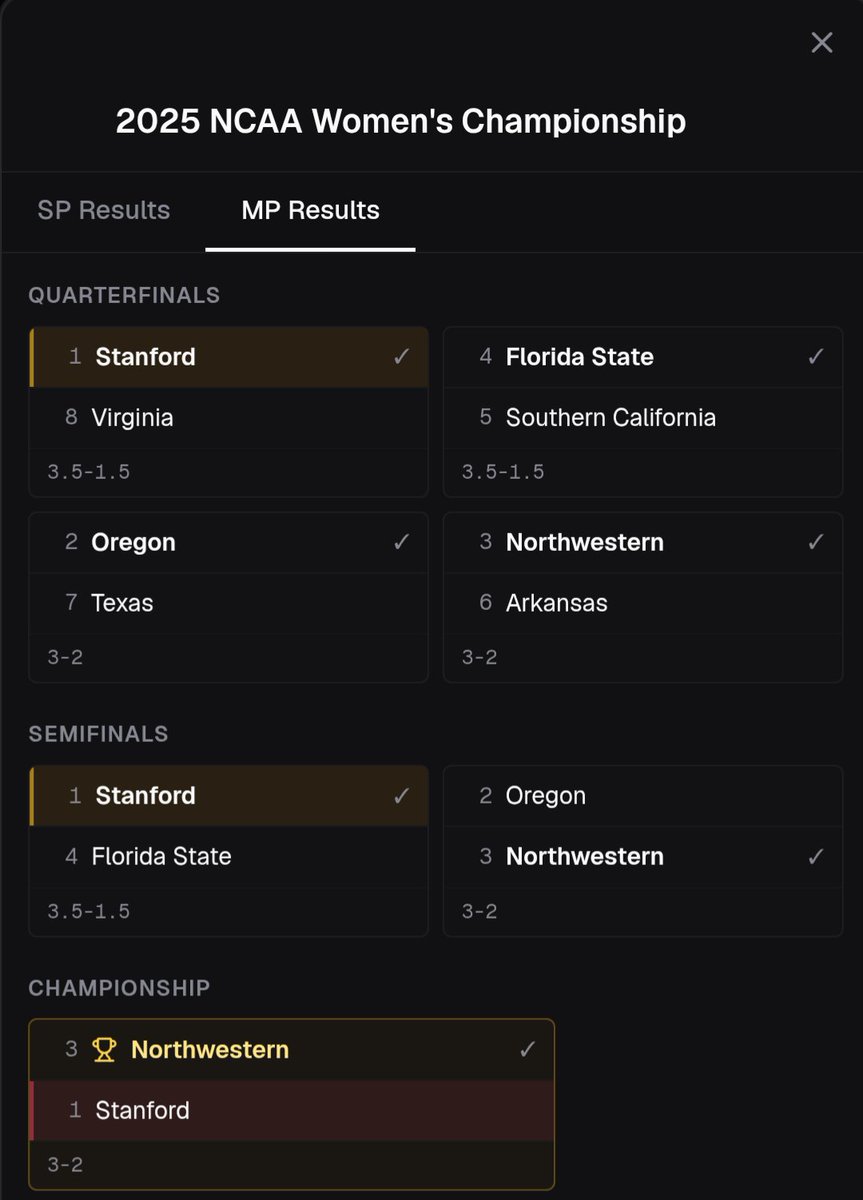
Task: Click the checkmark beside championship winner Northwestern
Action: [x=528, y=1050]
